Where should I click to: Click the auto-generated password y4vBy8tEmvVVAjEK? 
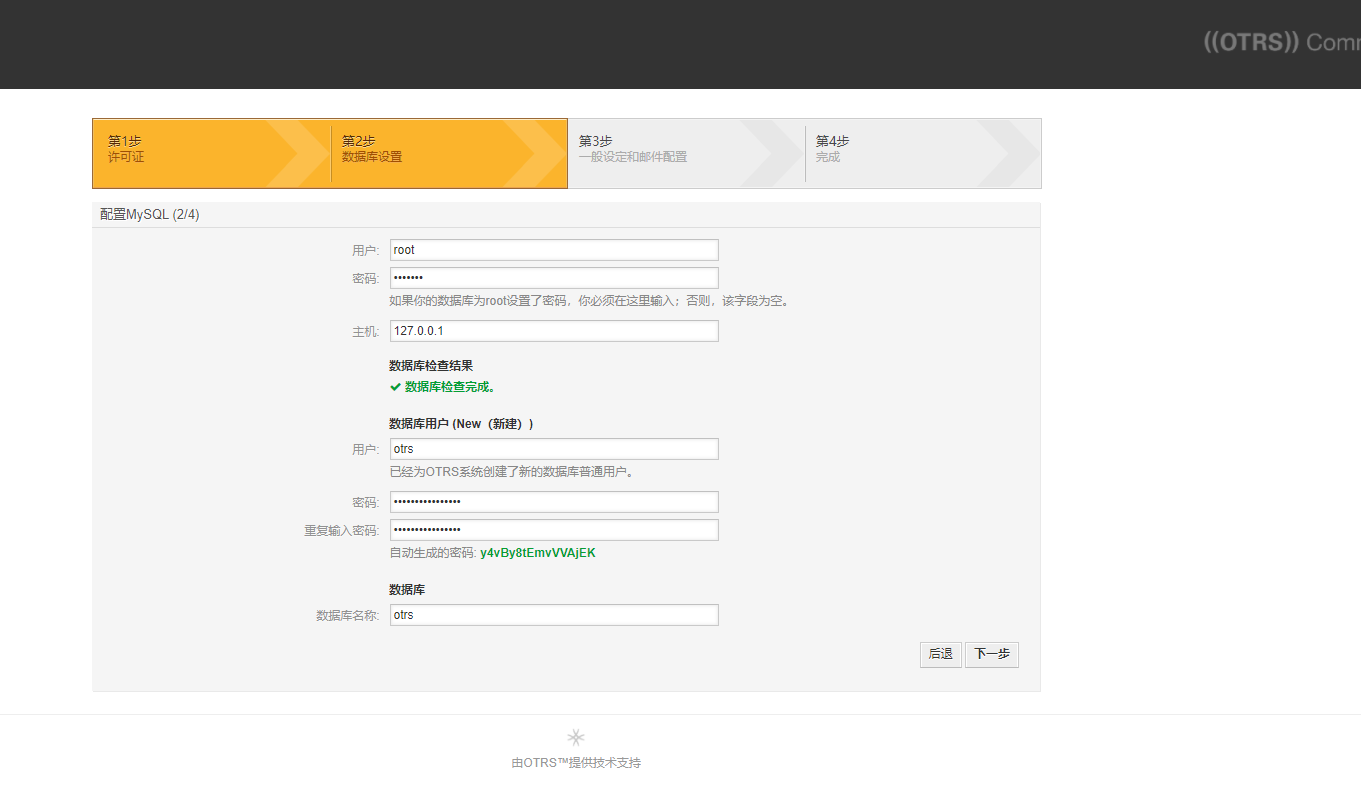(538, 552)
